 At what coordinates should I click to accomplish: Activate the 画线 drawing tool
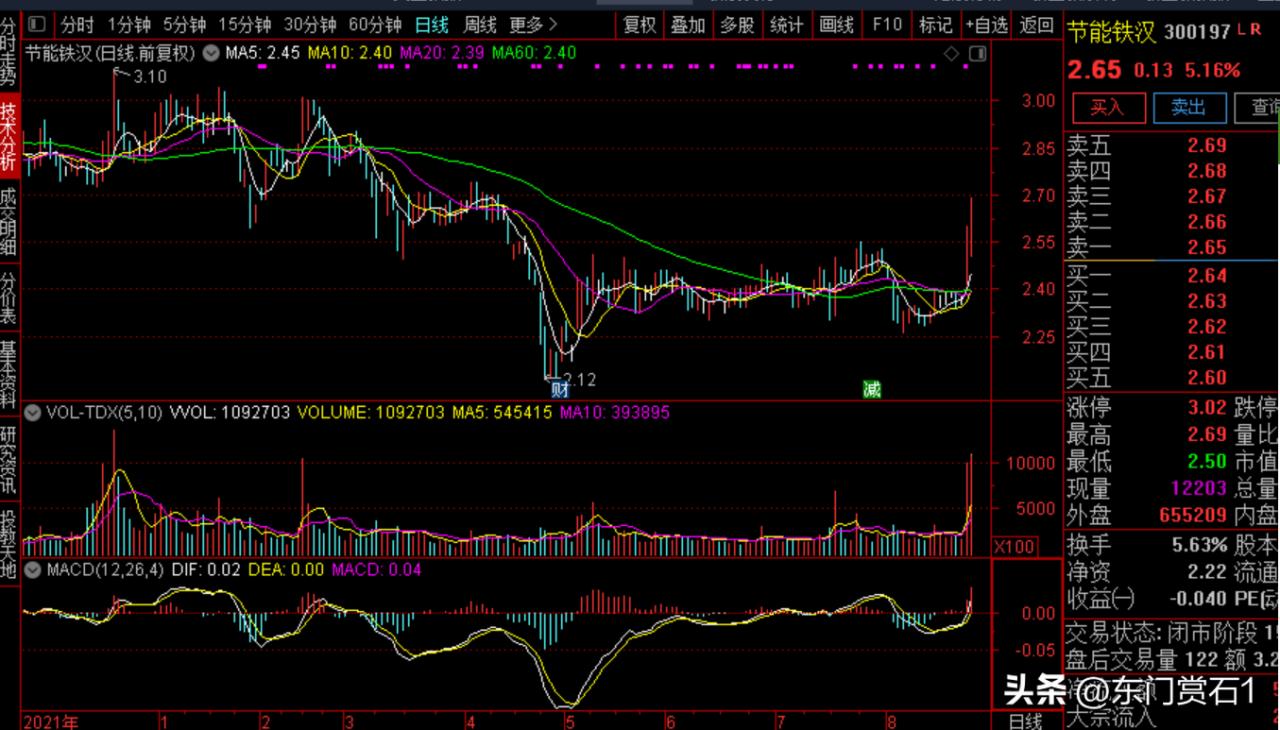836,25
